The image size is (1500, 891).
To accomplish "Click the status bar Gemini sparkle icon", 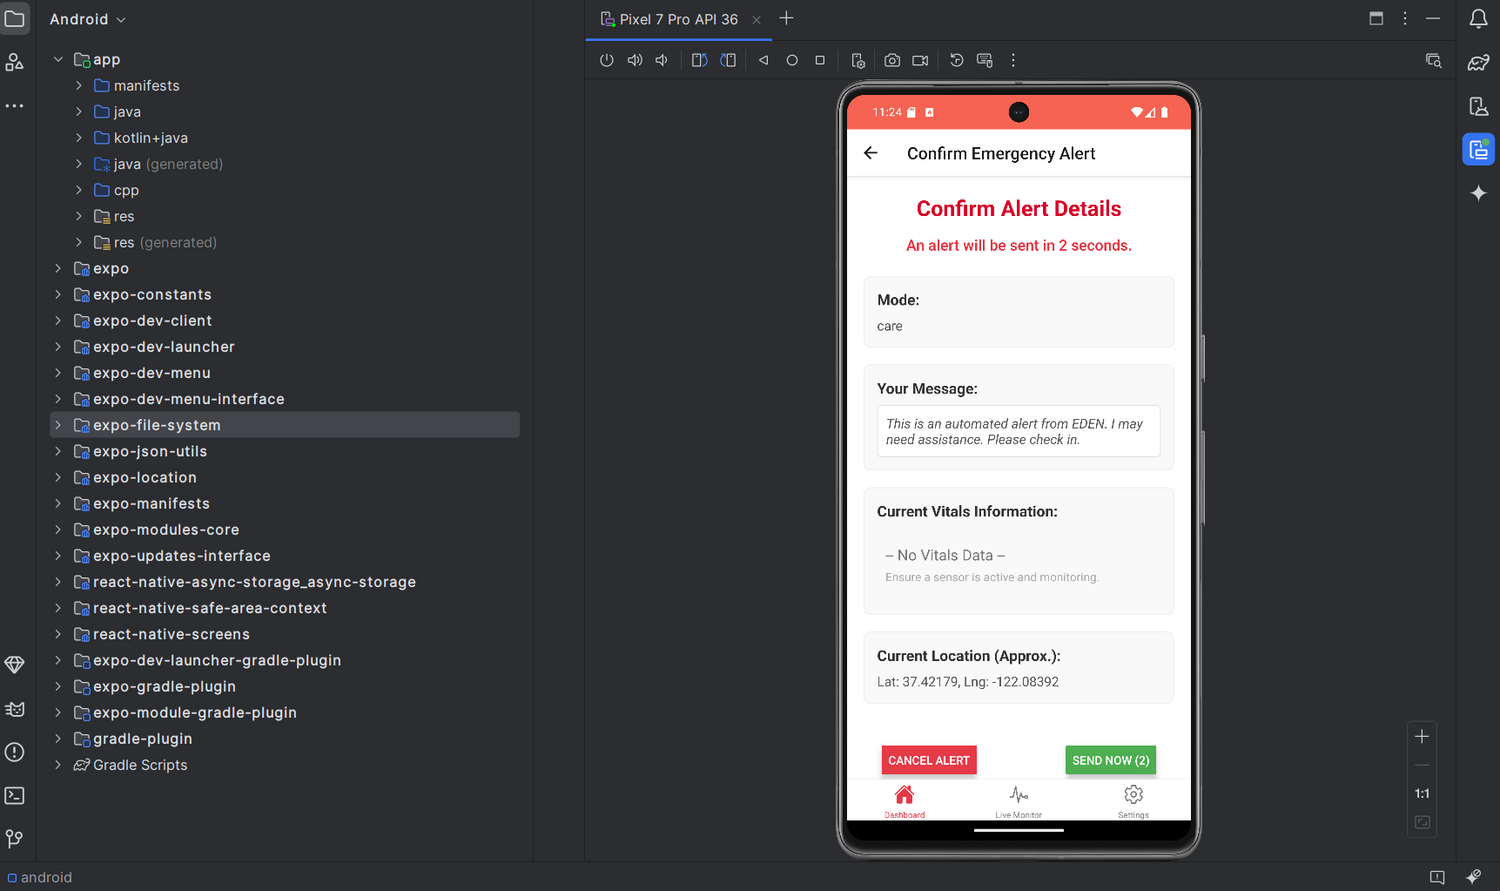I will [x=1473, y=876].
